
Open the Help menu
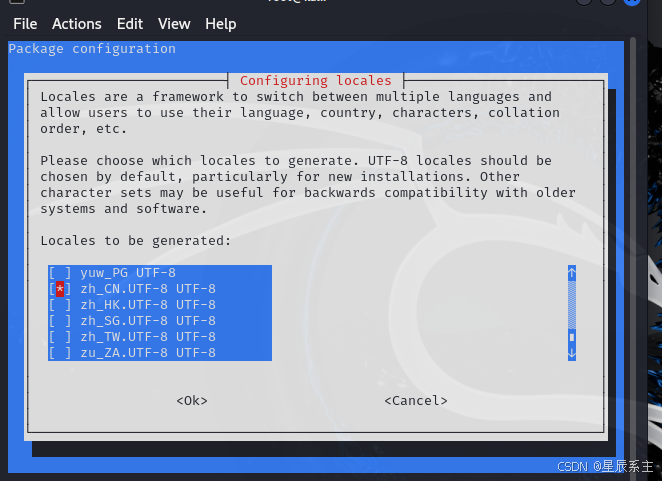(x=220, y=24)
